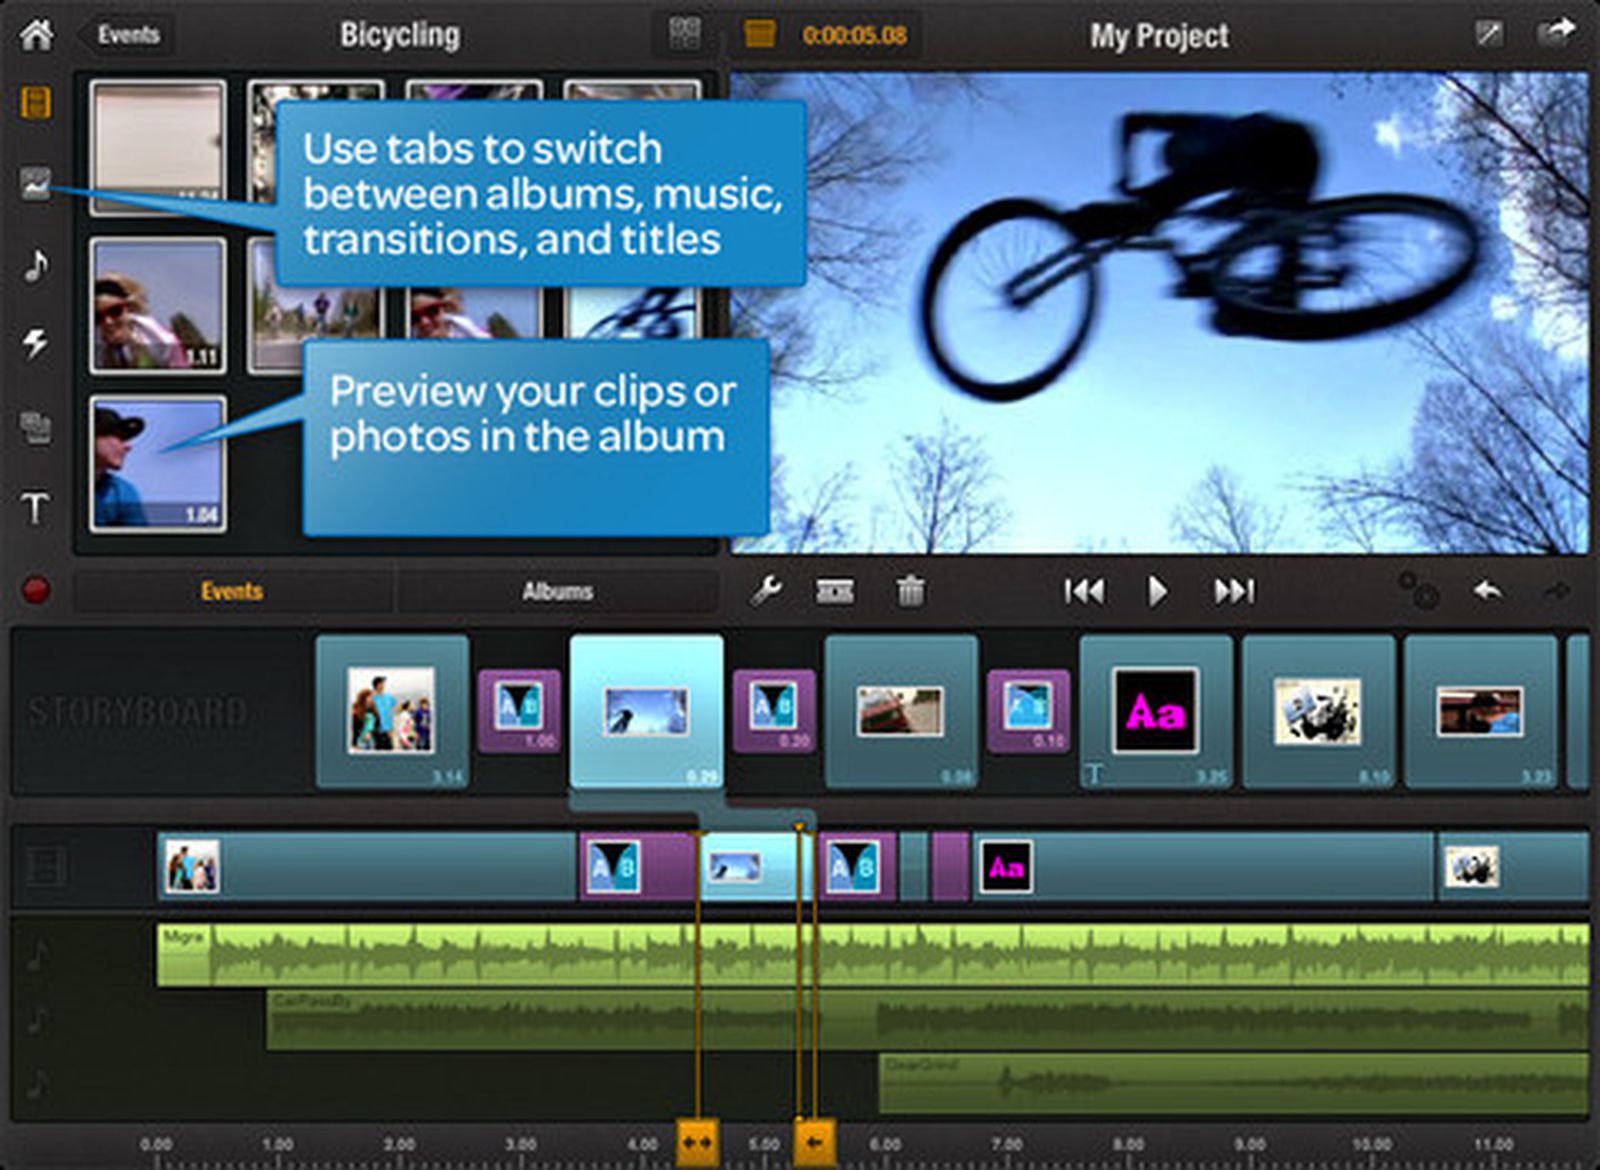Play the project preview
The height and width of the screenshot is (1170, 1600).
pos(1157,591)
